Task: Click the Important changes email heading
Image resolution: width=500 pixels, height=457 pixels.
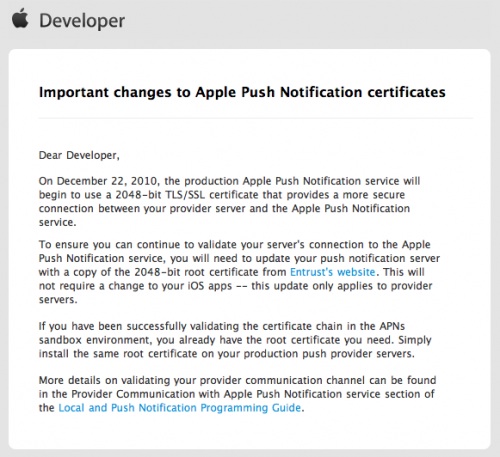Action: pos(242,92)
